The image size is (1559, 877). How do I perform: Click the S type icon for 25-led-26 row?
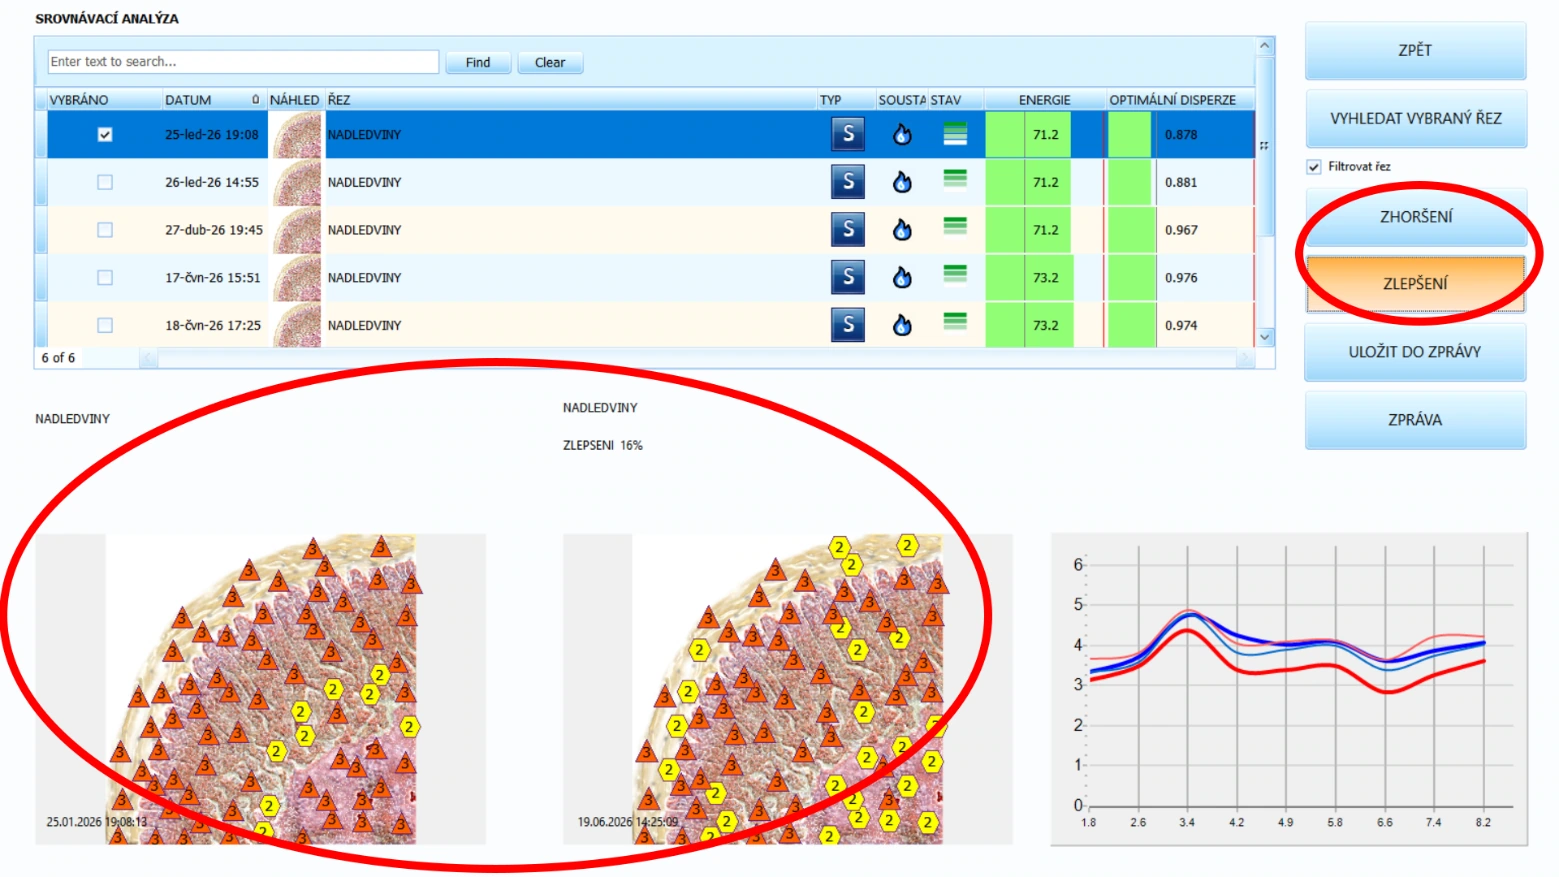[848, 134]
